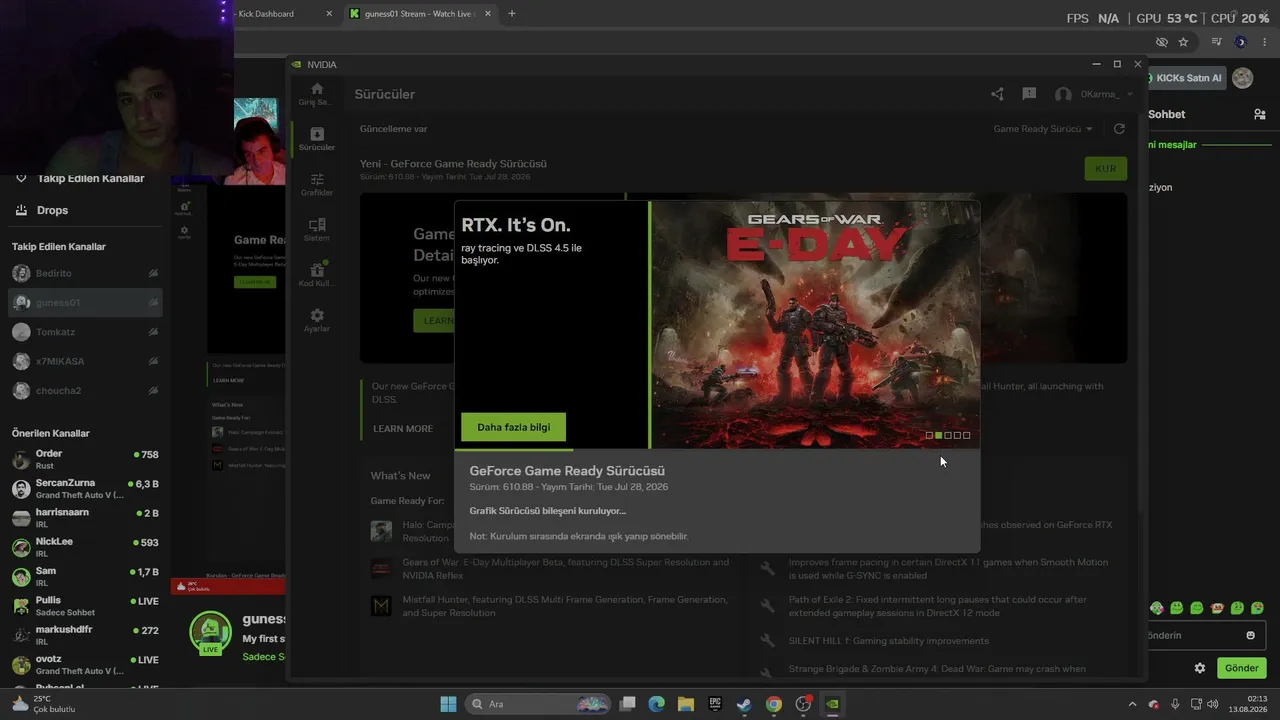Expand the 0Karma_ account menu
This screenshot has height=720, width=1280.
[1094, 94]
